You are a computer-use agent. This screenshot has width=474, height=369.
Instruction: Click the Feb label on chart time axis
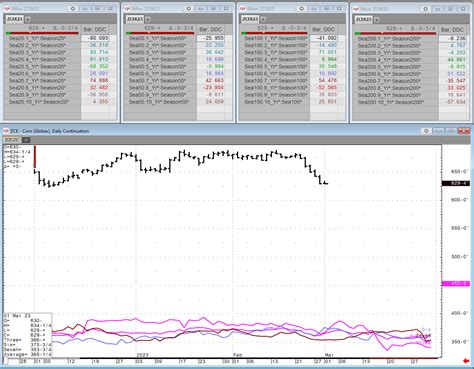coord(237,355)
